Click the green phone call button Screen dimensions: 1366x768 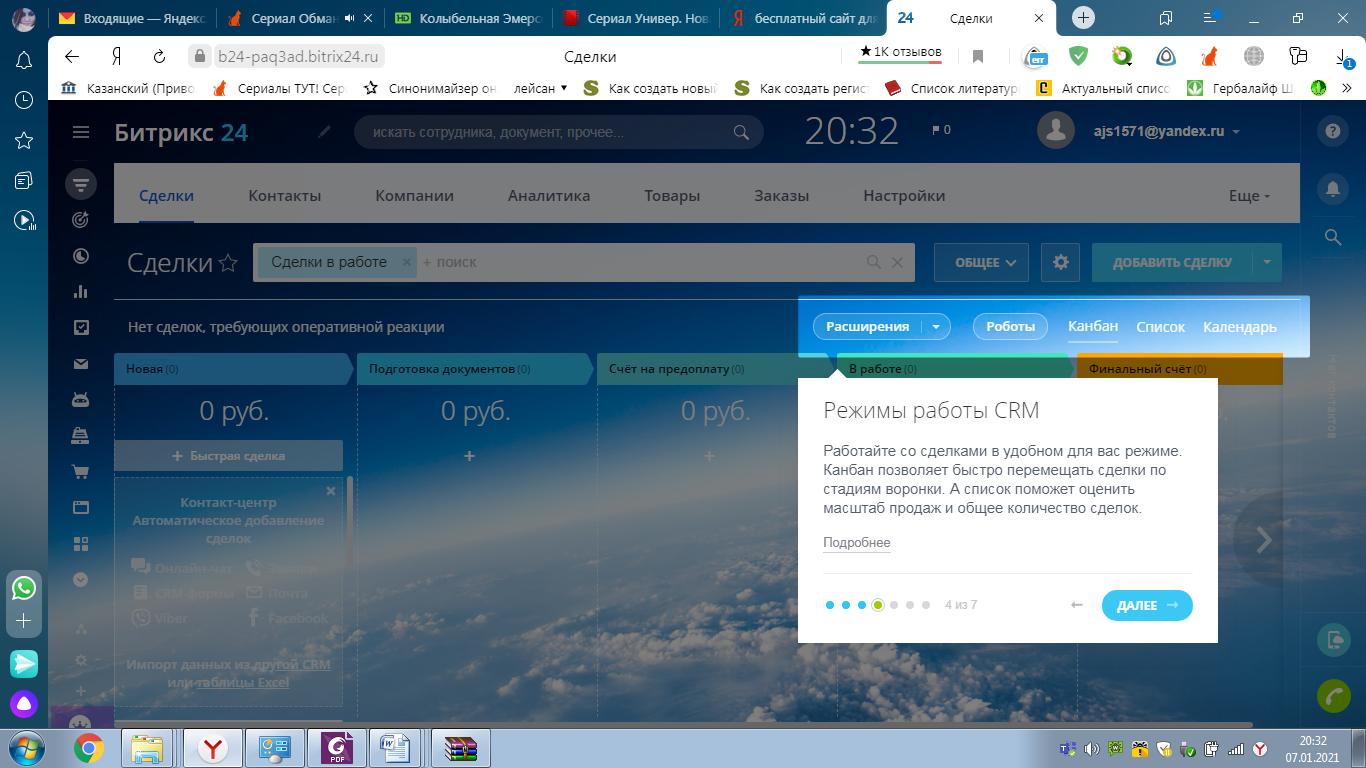click(1332, 694)
